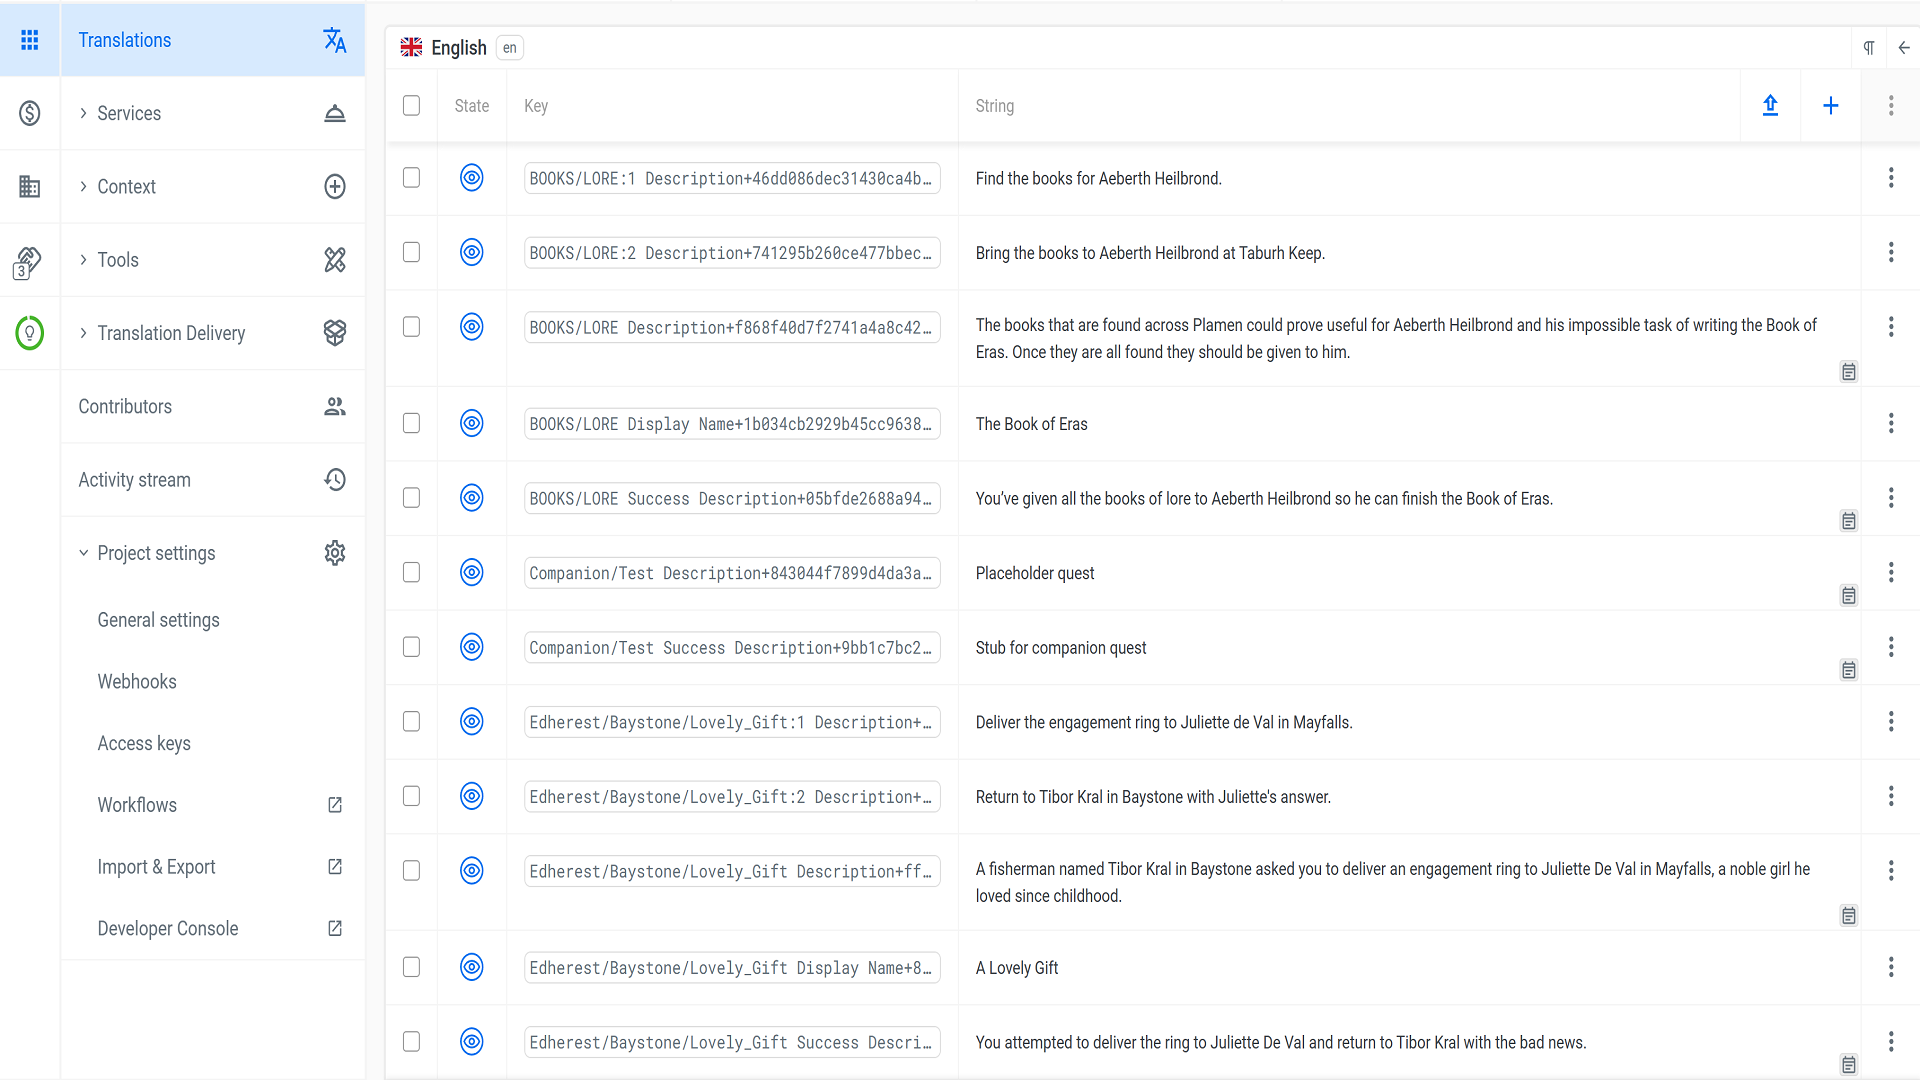Click the Project settings gear icon
The width and height of the screenshot is (1920, 1080).
[x=335, y=553]
